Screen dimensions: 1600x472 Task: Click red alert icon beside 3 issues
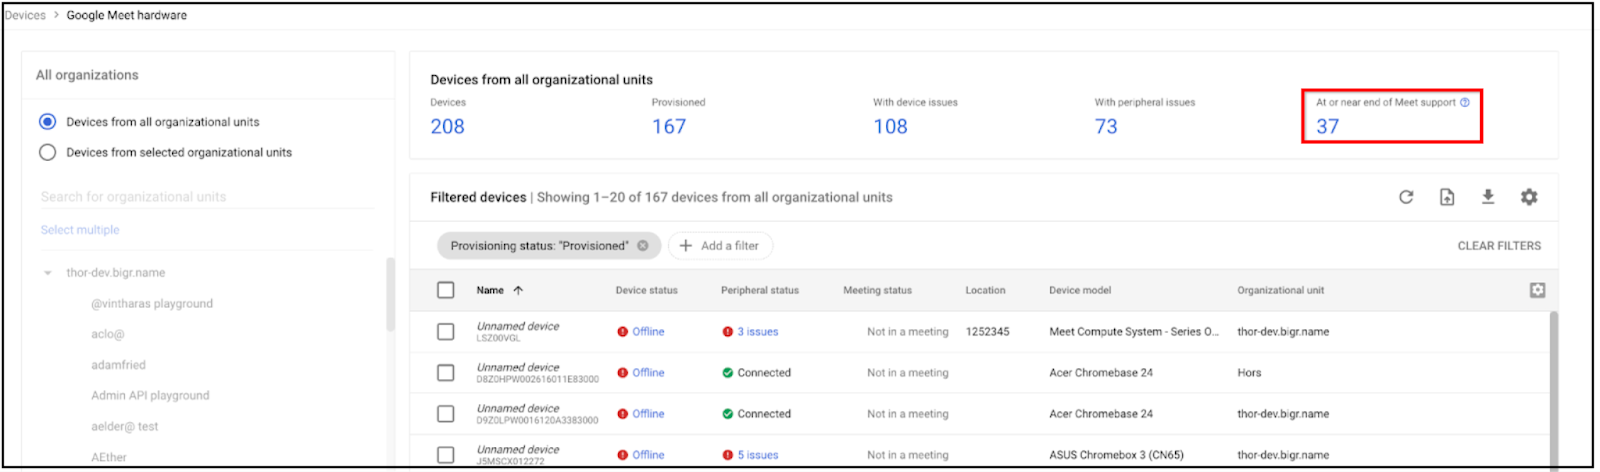(728, 332)
